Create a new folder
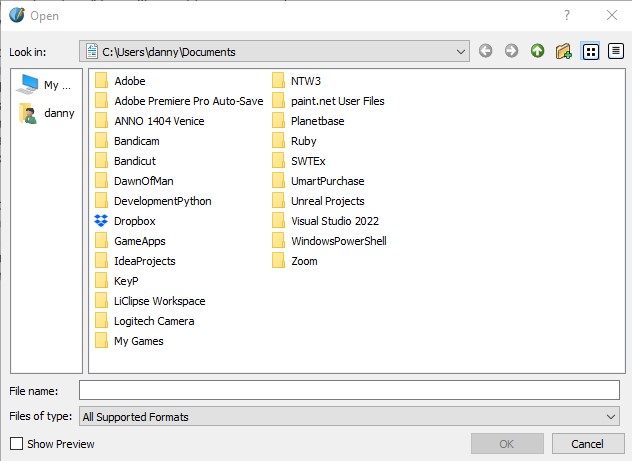 564,51
